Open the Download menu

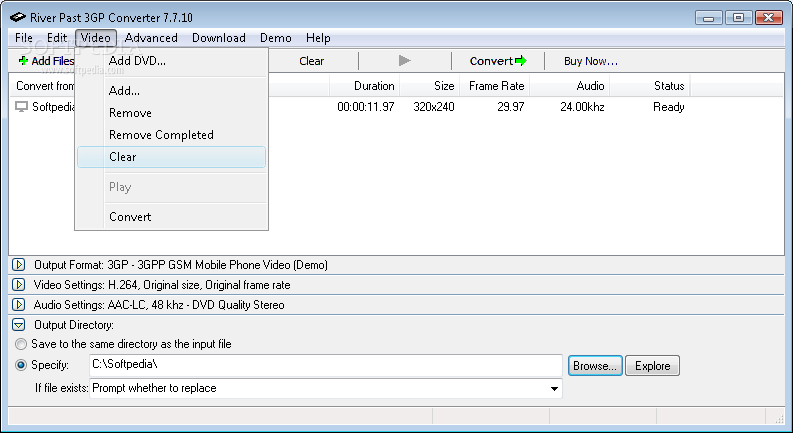218,38
